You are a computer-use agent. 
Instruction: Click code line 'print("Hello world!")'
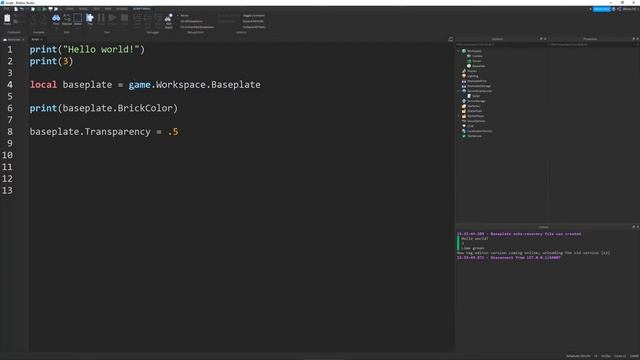tap(87, 49)
